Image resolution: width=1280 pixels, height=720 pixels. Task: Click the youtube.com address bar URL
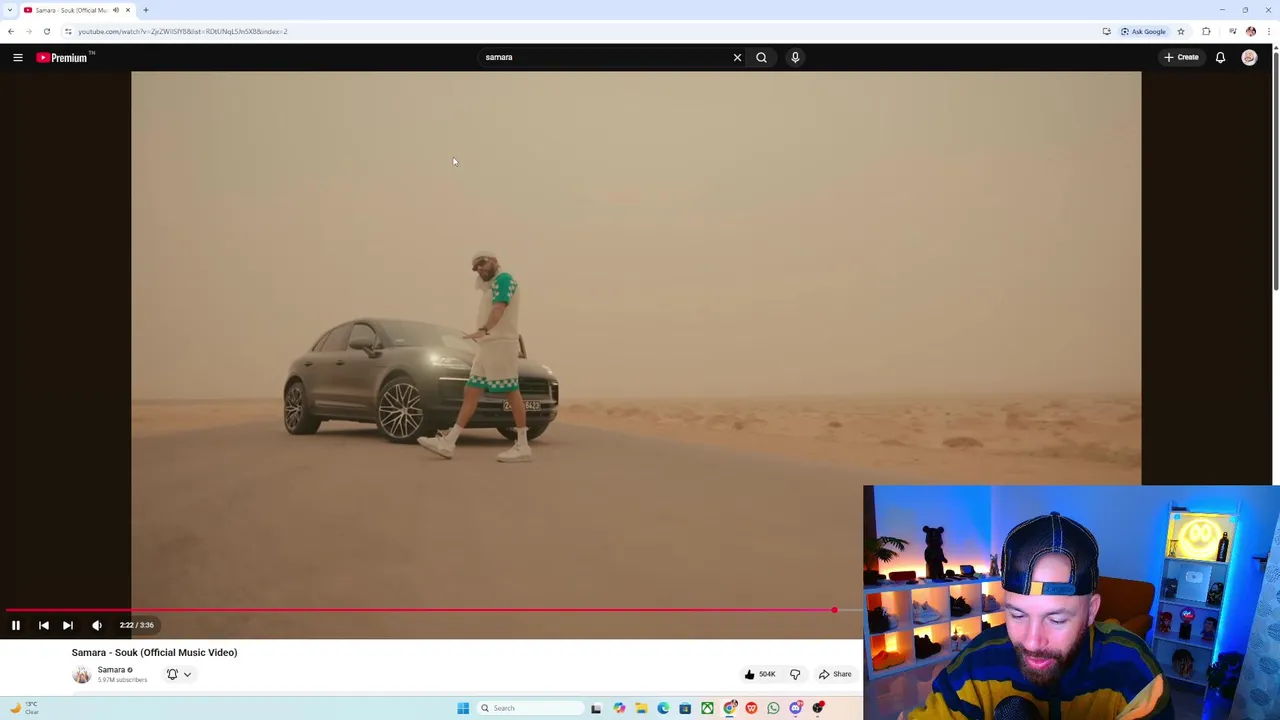[x=183, y=32]
